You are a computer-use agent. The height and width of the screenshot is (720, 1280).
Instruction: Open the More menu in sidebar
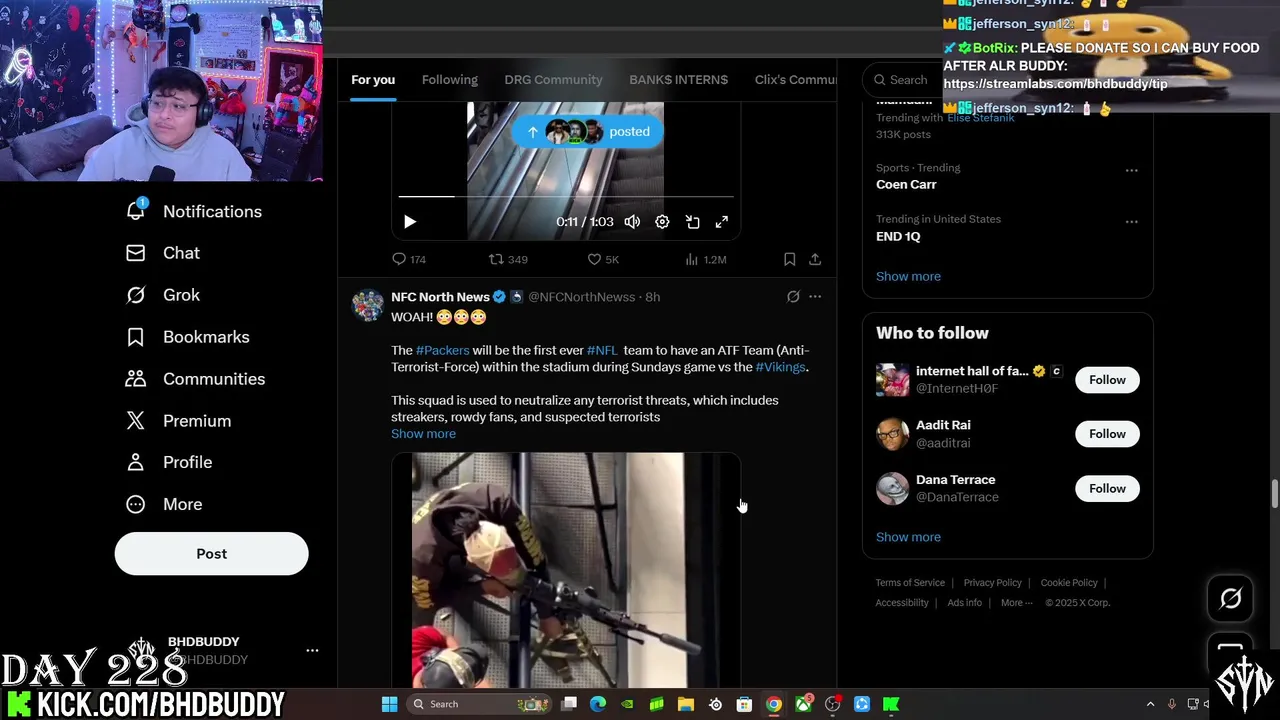click(164, 504)
